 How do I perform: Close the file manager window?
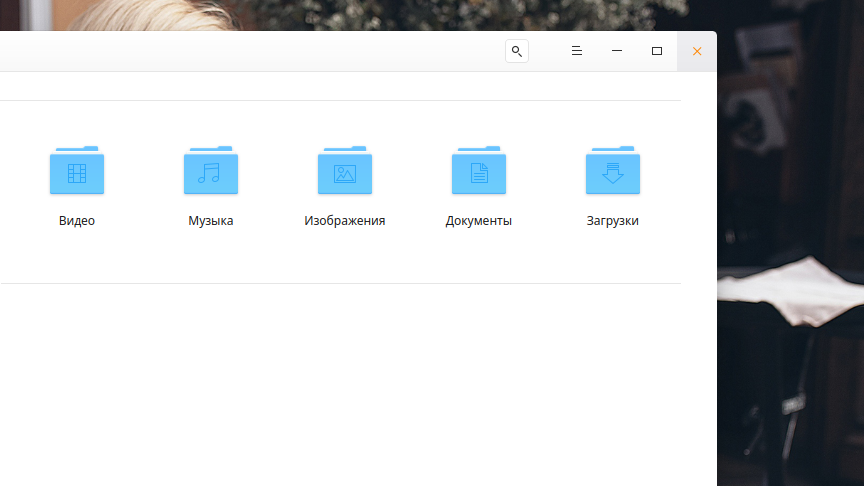point(697,51)
